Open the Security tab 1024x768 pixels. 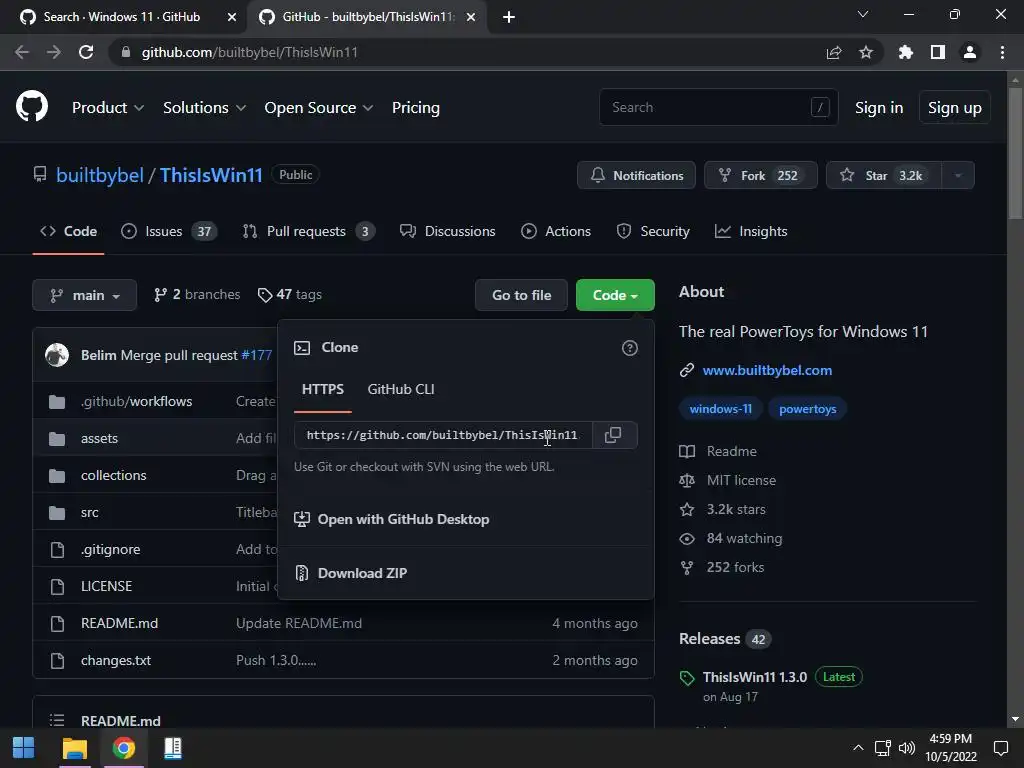(653, 232)
